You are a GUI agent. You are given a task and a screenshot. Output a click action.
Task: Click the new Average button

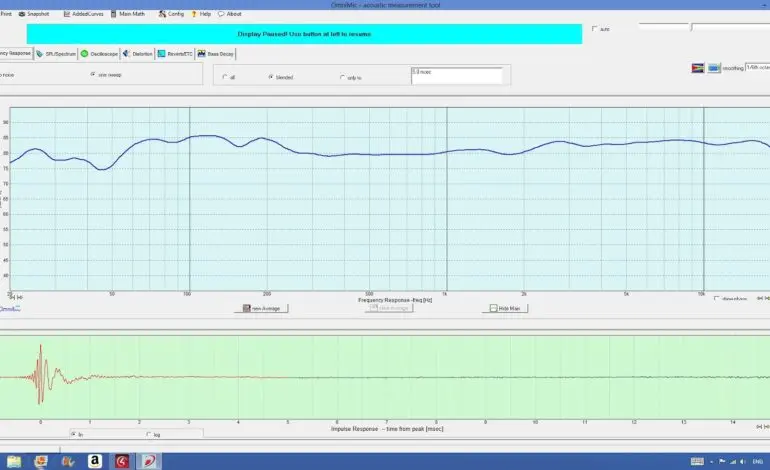(x=261, y=308)
